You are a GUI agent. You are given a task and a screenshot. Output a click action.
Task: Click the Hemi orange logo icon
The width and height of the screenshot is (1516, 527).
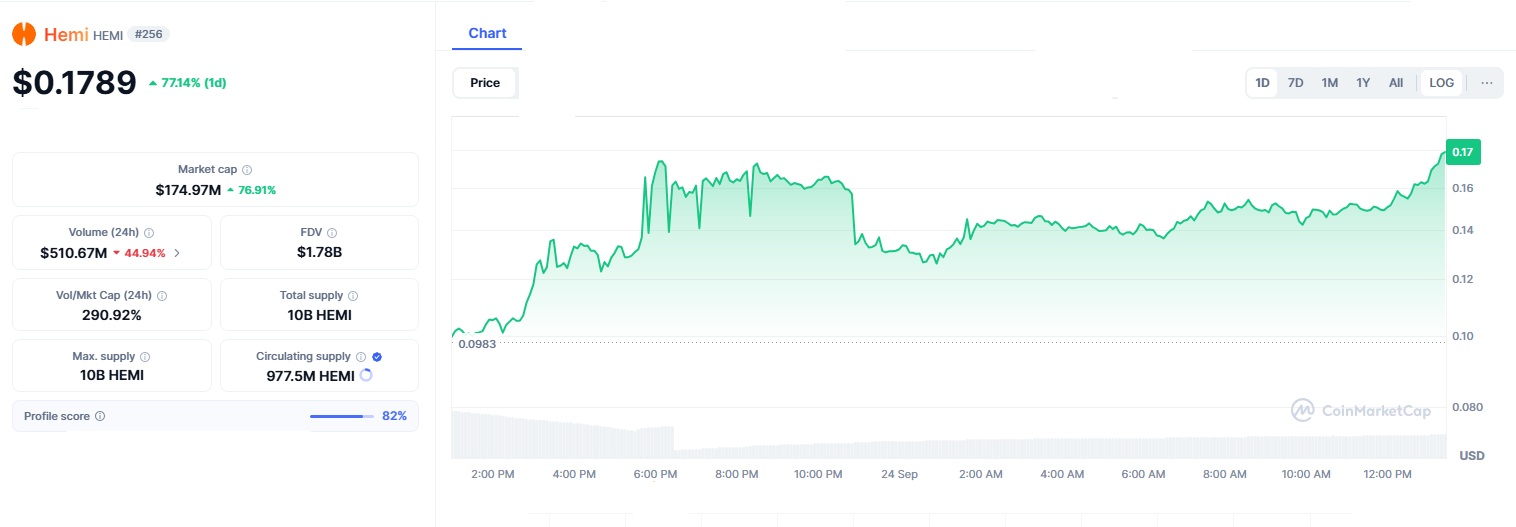click(x=24, y=34)
